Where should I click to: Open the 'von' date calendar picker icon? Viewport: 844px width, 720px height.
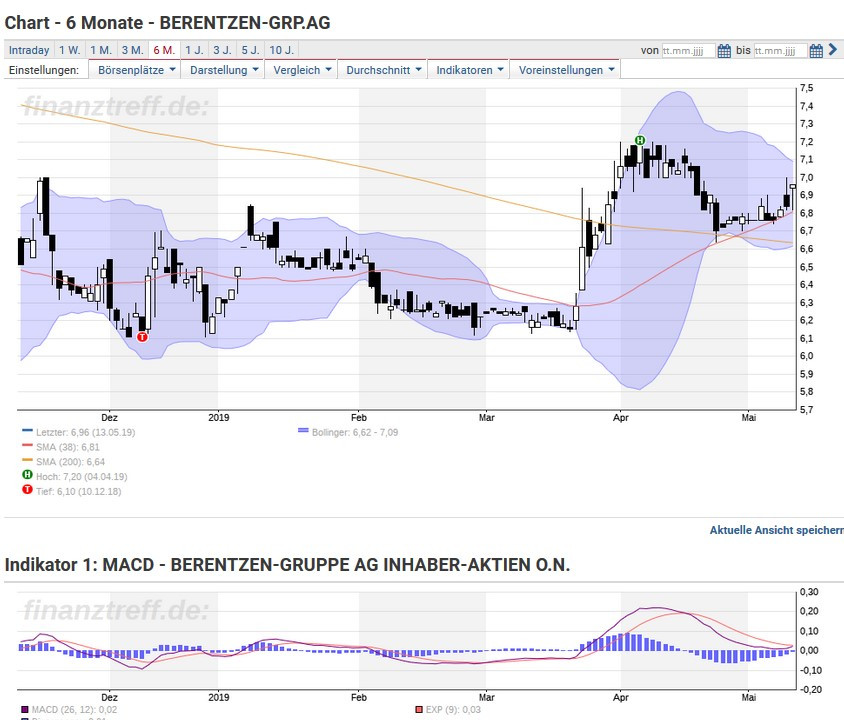click(724, 51)
